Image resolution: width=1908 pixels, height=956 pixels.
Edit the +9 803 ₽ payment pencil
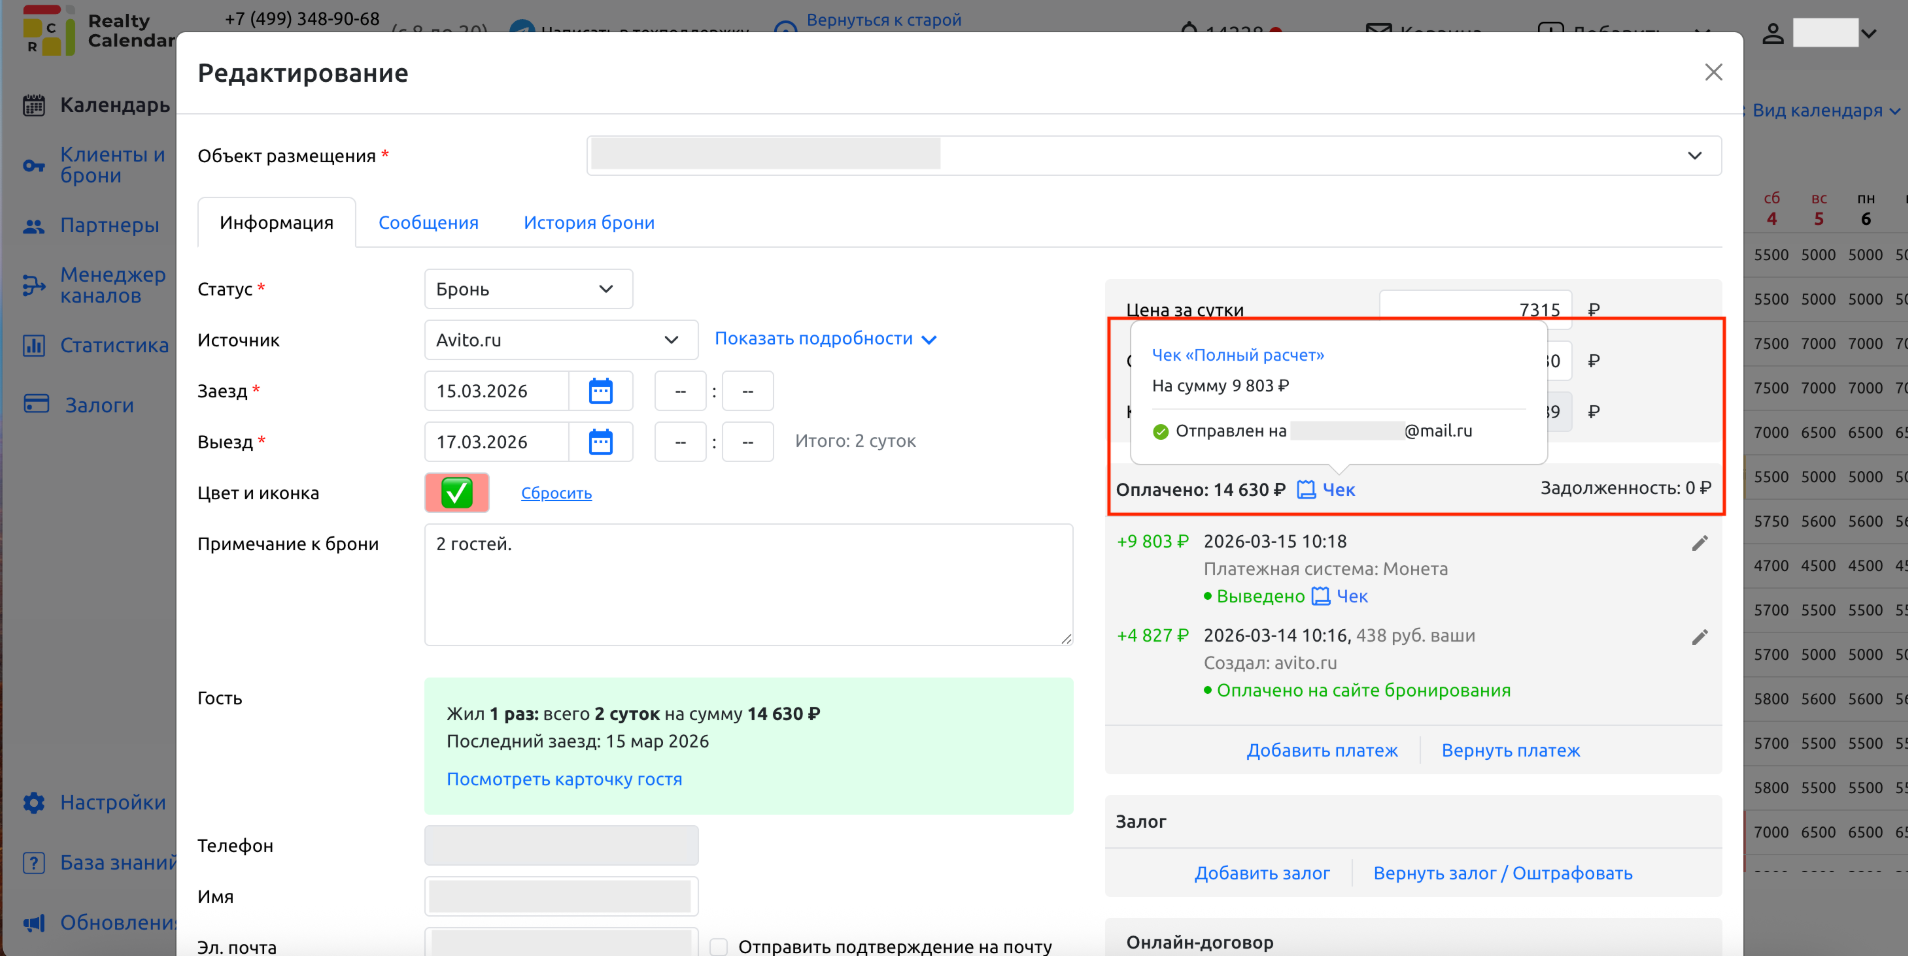[1700, 543]
